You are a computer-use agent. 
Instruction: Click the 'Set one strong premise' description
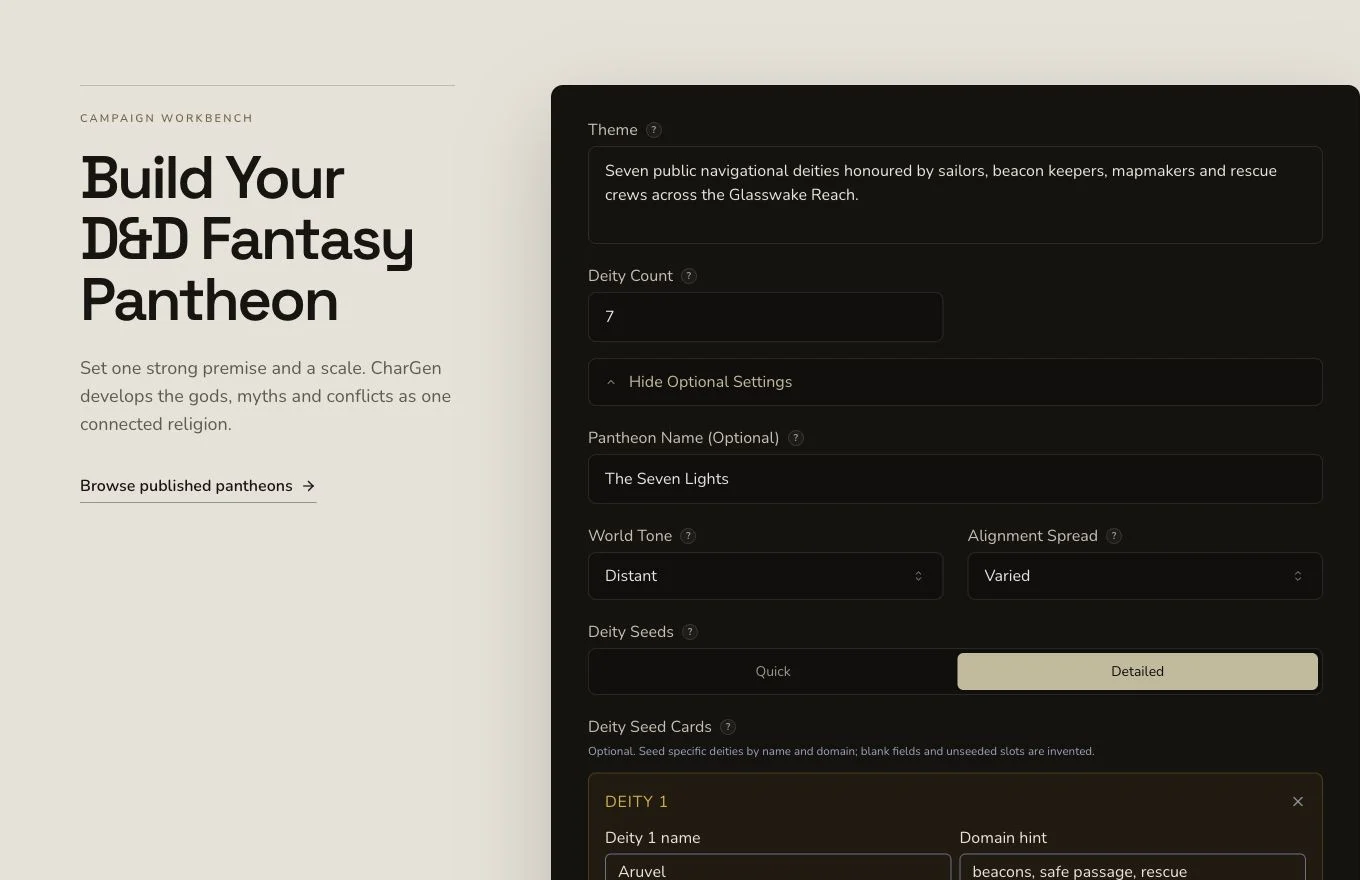265,396
